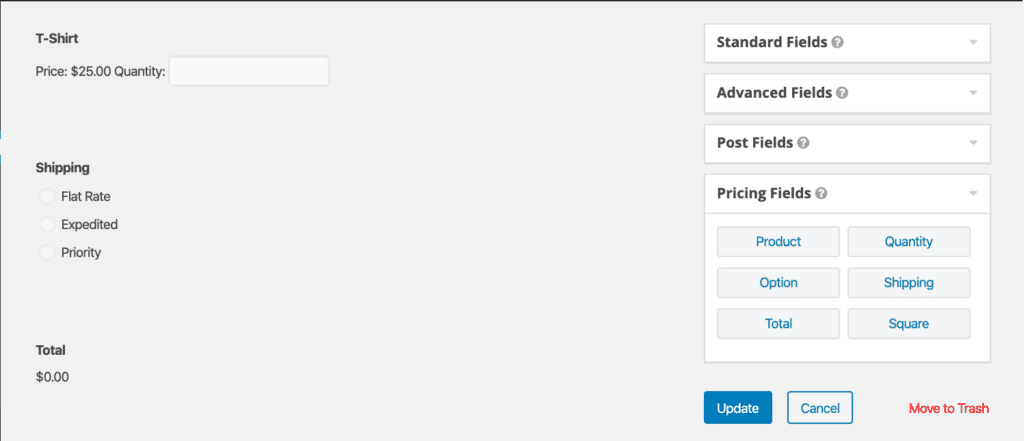The height and width of the screenshot is (441, 1024).
Task: Add an Option pricing field
Action: click(778, 283)
